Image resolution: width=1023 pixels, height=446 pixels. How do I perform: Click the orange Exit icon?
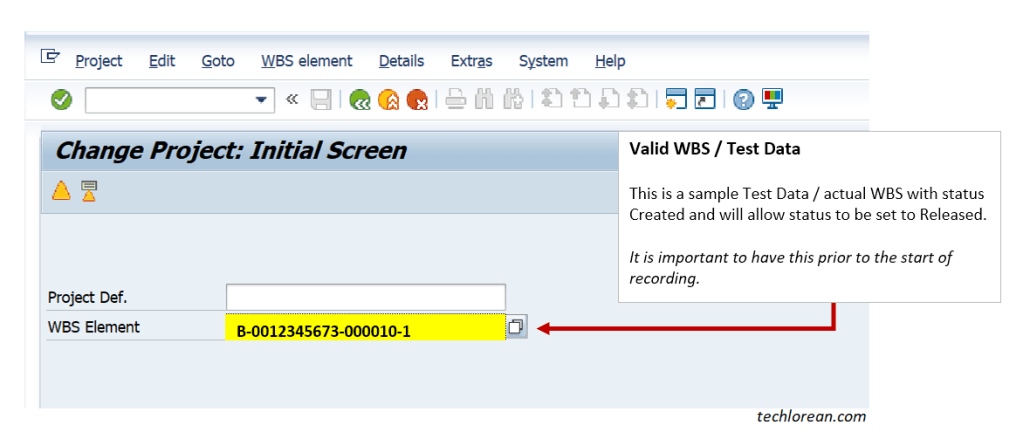click(x=388, y=100)
